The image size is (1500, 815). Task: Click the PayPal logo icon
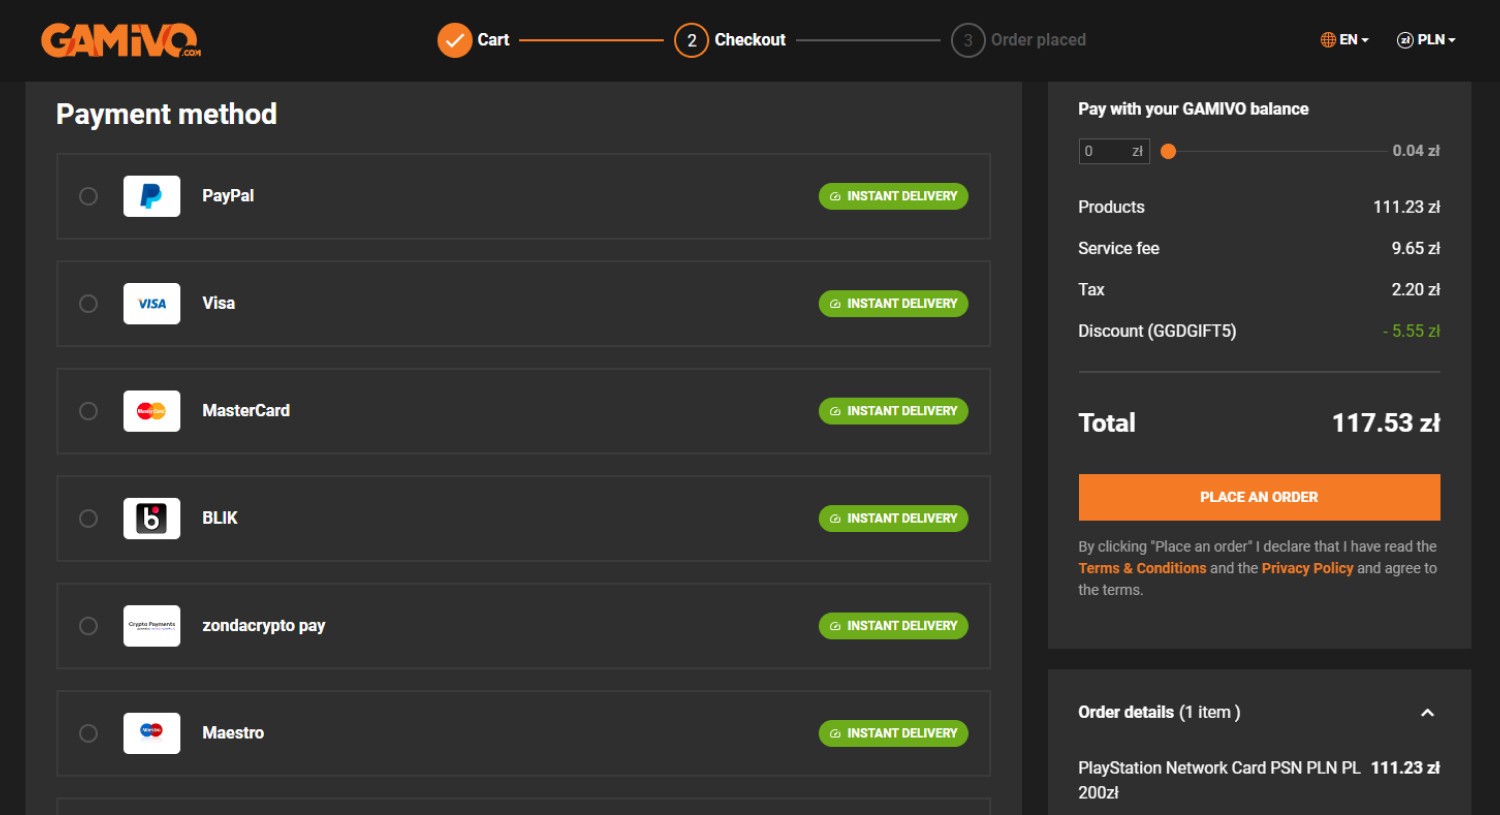click(x=152, y=196)
